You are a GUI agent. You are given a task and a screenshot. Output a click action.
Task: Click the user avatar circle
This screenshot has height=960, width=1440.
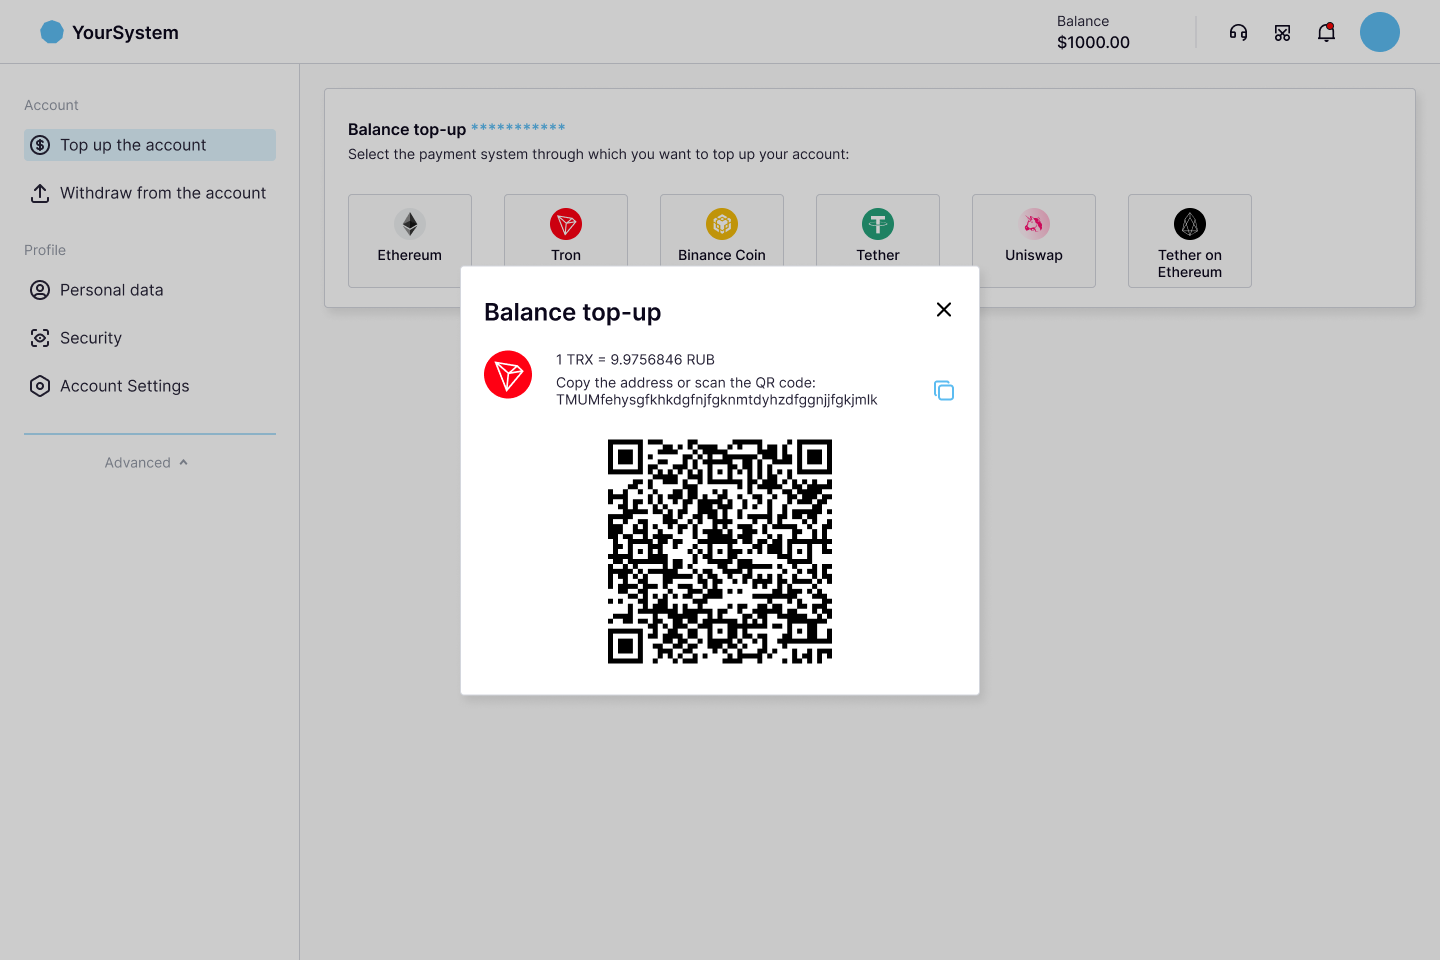[x=1379, y=32]
